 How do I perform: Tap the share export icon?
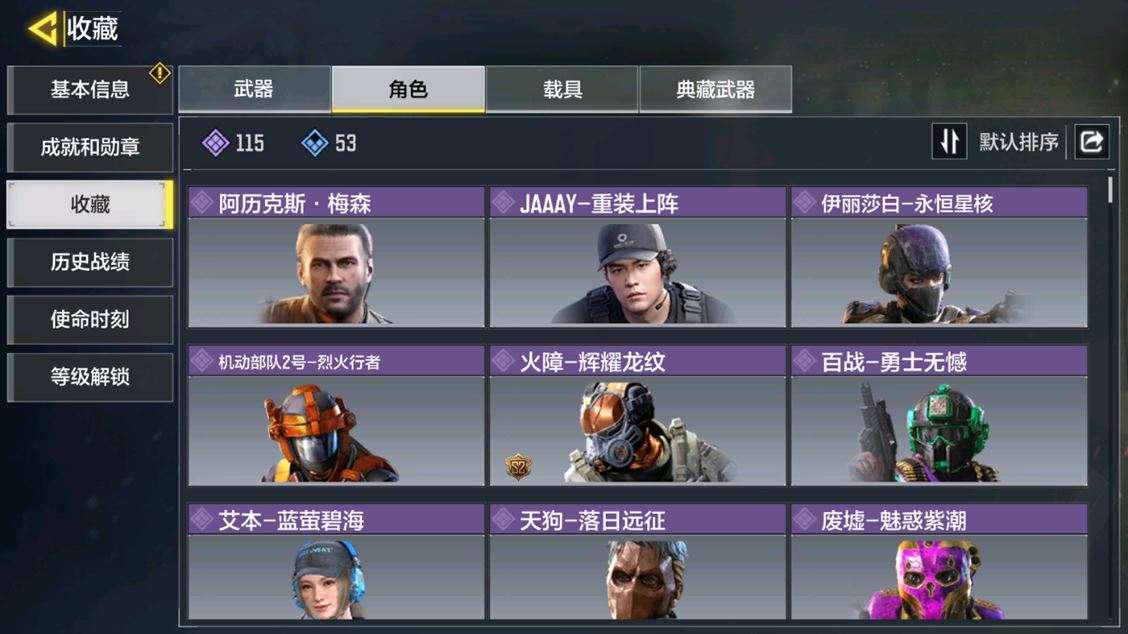pyautogui.click(x=1091, y=142)
